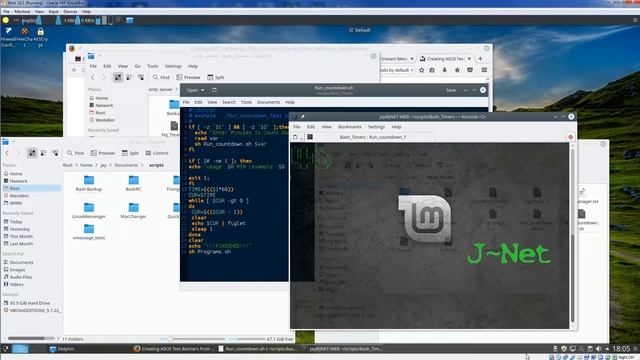Open Documents menu in text editor
The image size is (640, 360).
click(x=268, y=102)
